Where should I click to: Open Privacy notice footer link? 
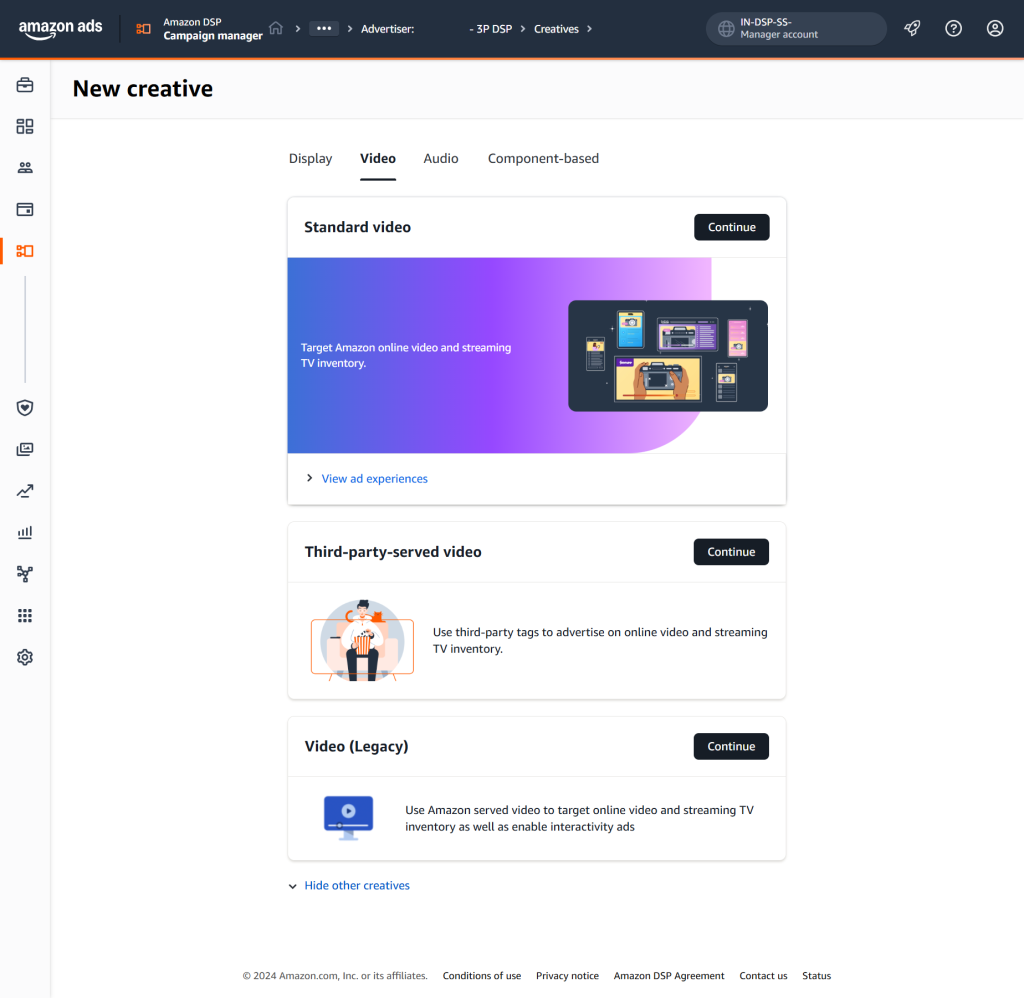[x=567, y=976]
